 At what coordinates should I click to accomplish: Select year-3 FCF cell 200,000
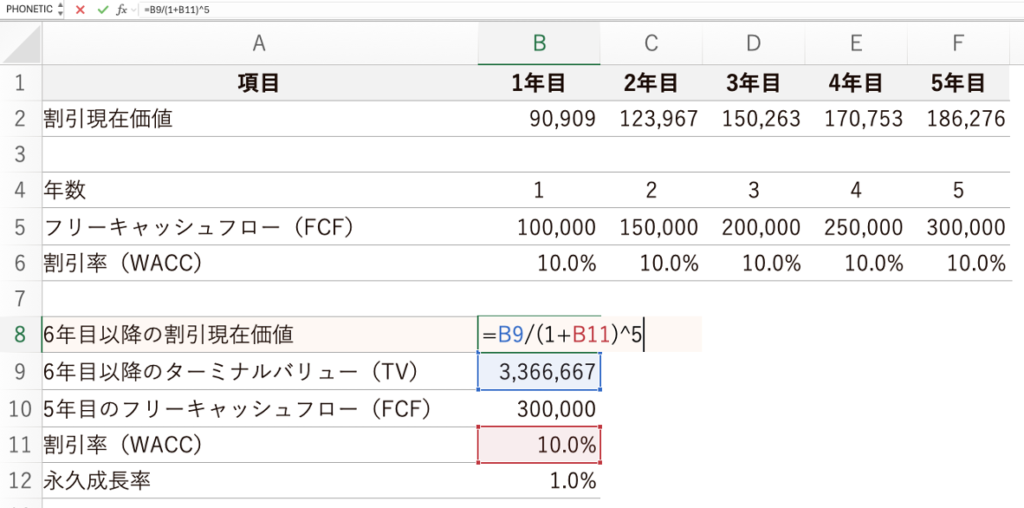pyautogui.click(x=753, y=227)
